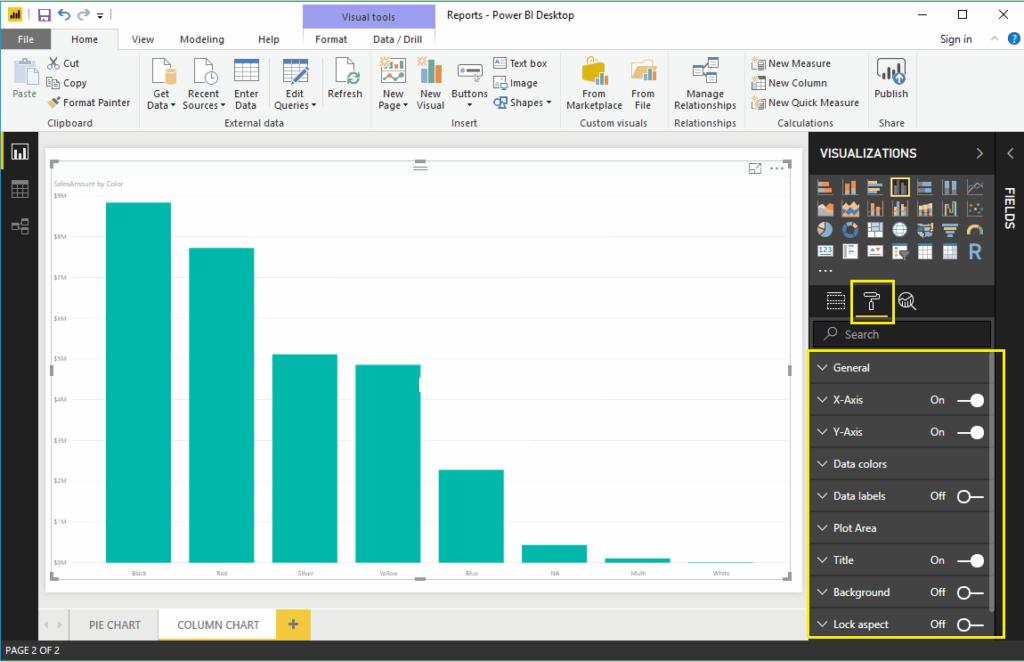This screenshot has height=662, width=1024.
Task: Open the Shapes dropdown
Action: pos(522,102)
